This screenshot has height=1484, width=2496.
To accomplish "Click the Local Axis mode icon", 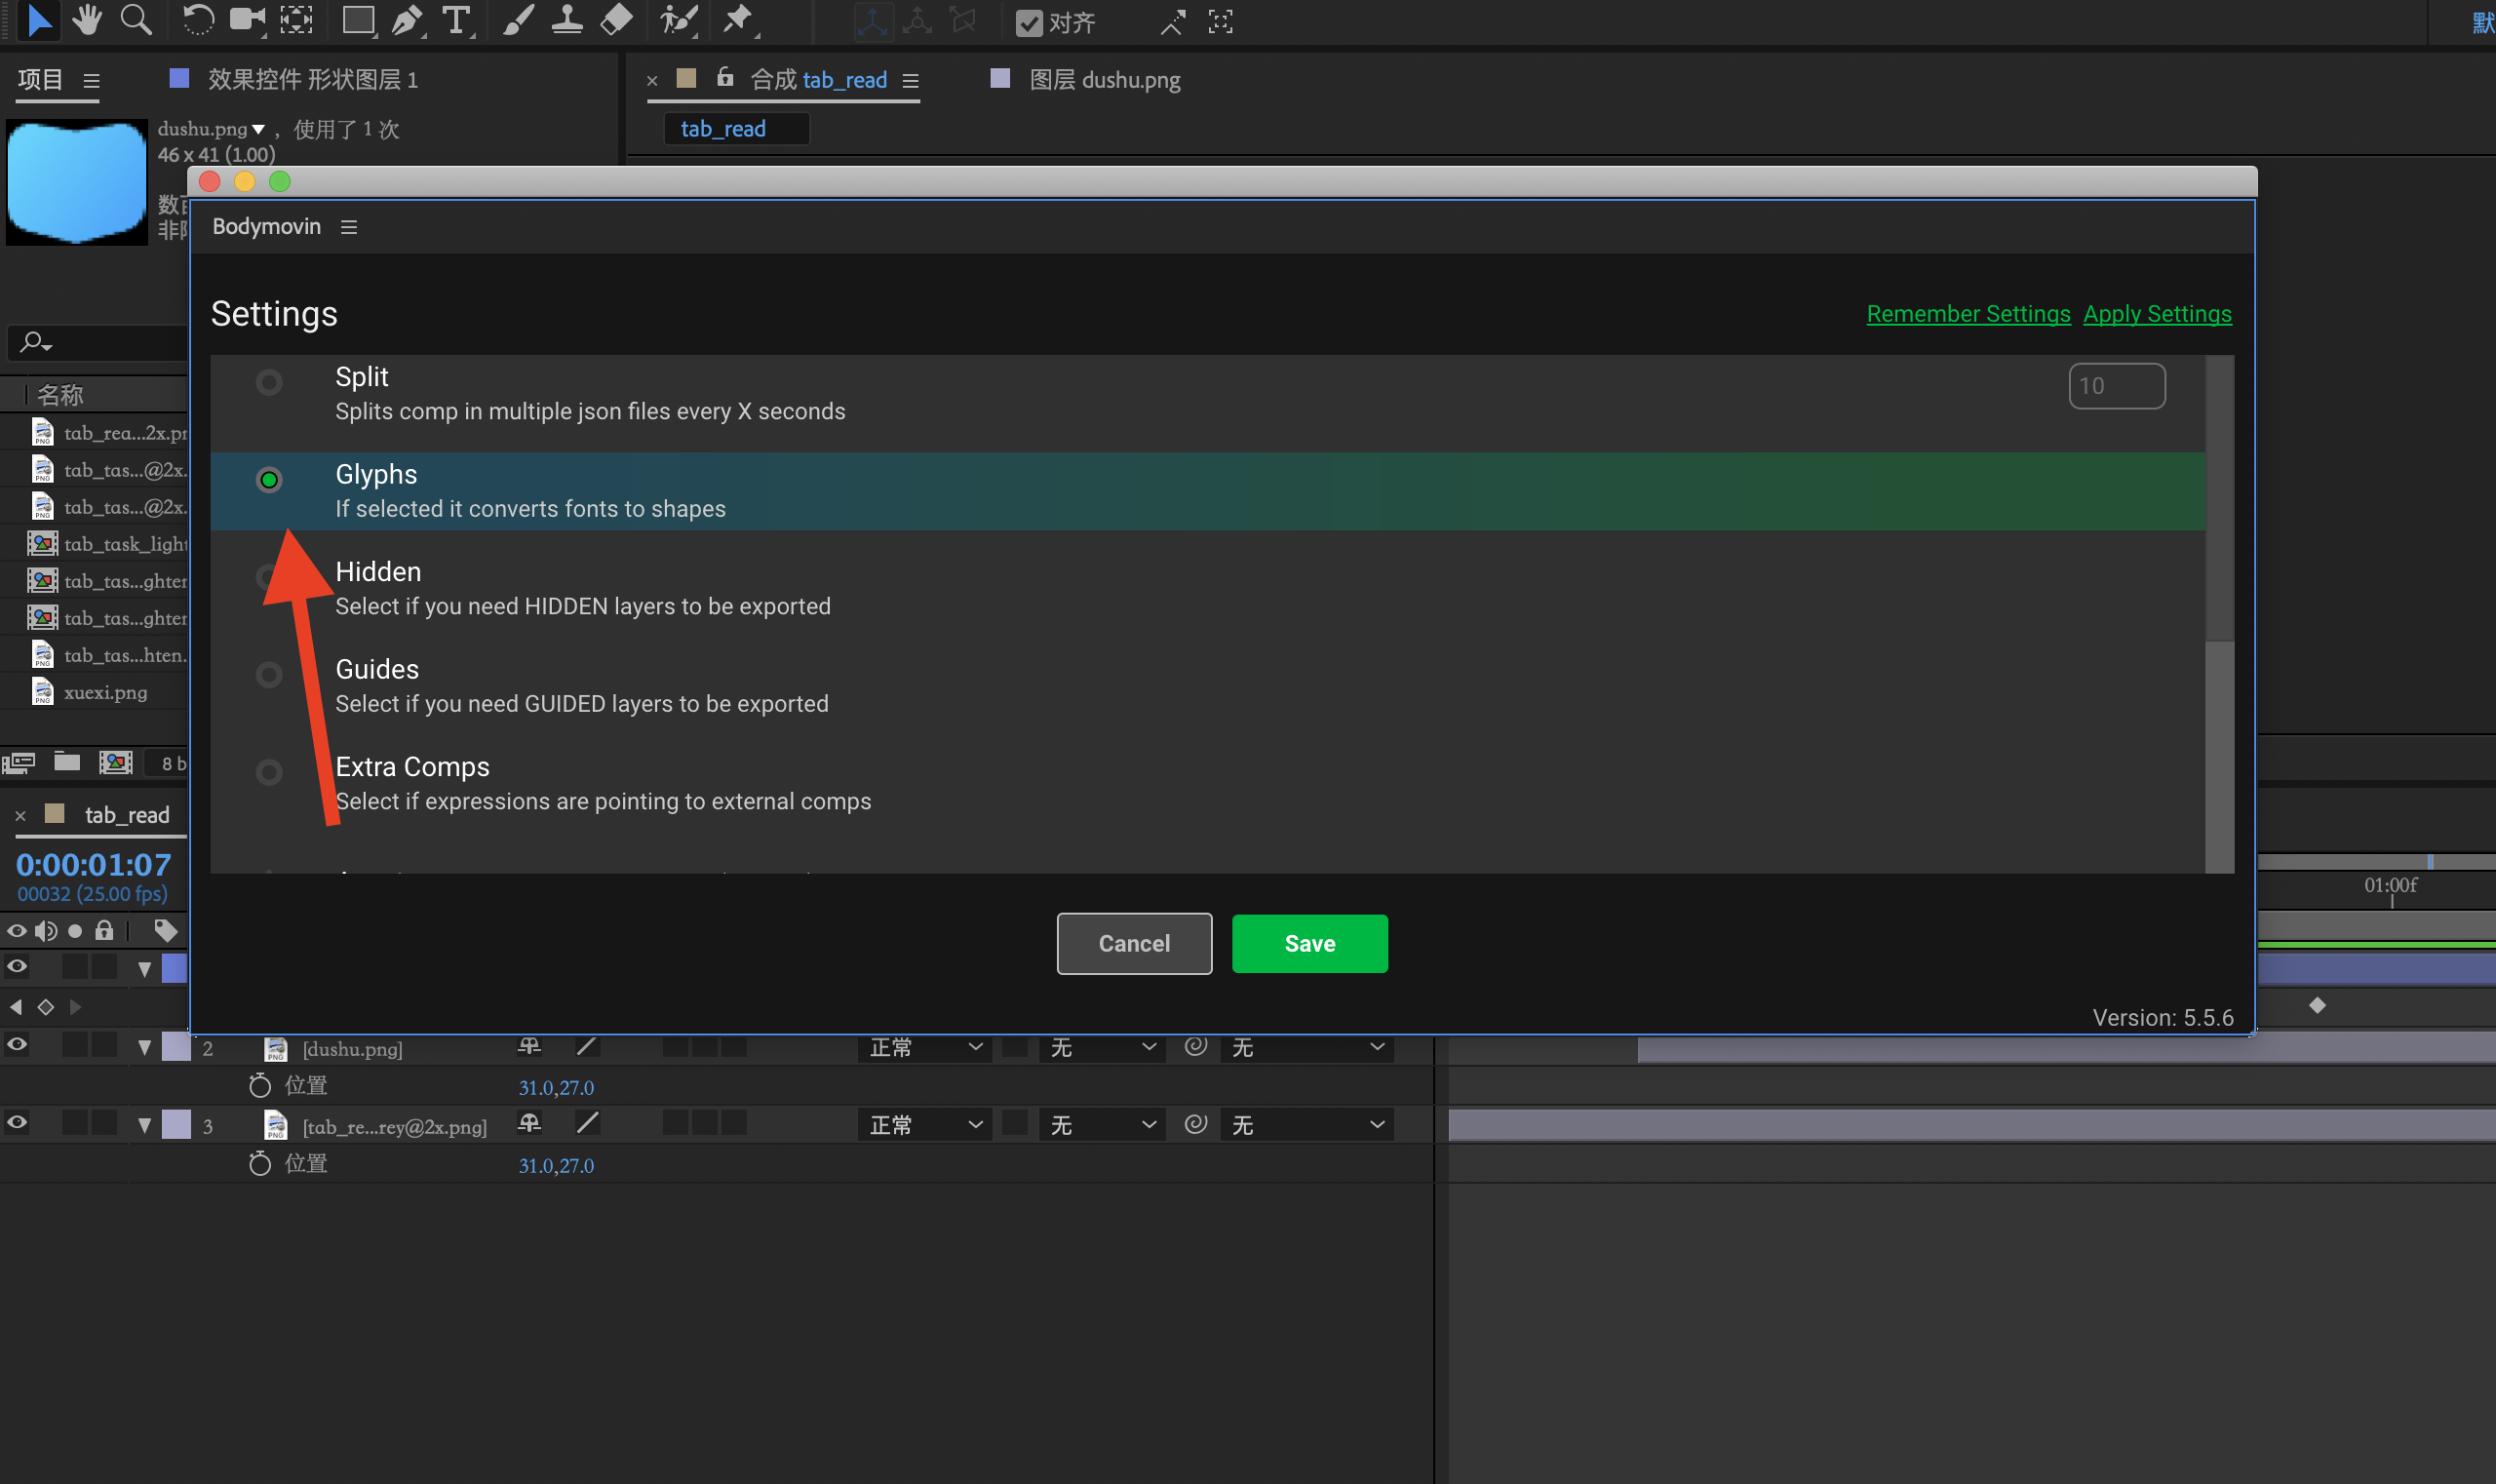I will click(x=872, y=22).
